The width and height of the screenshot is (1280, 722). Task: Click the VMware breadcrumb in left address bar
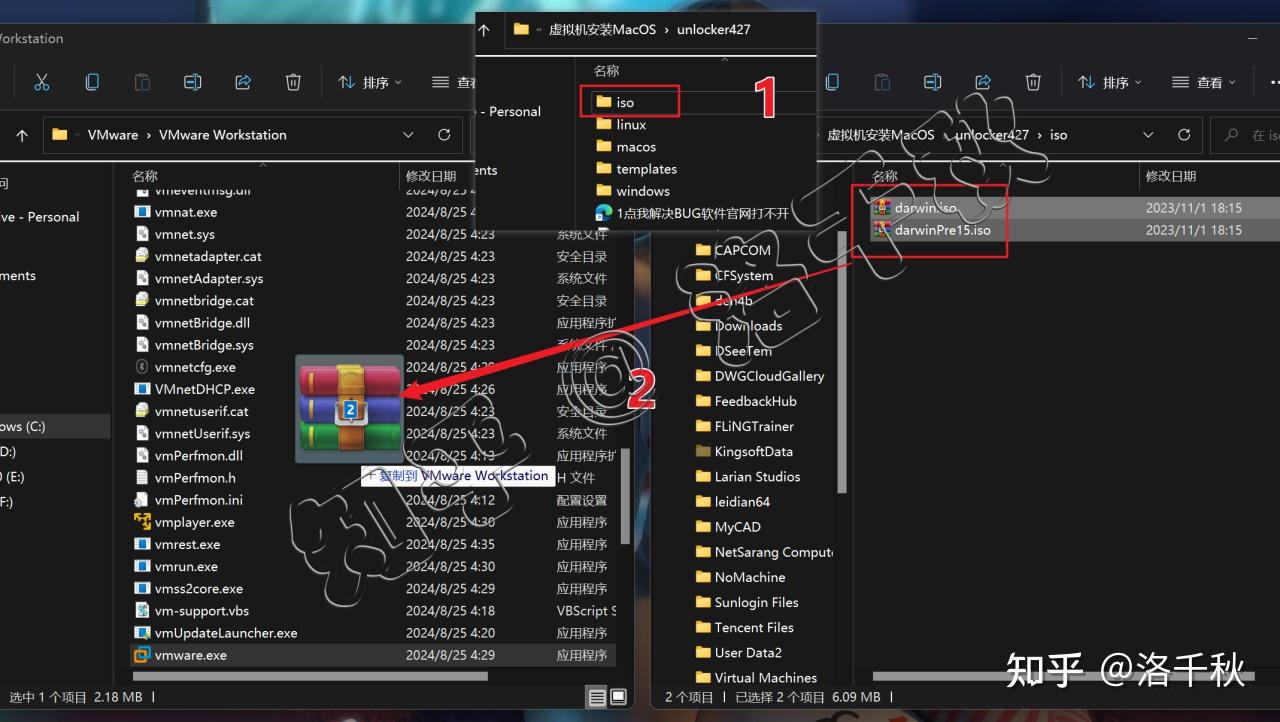pyautogui.click(x=113, y=135)
